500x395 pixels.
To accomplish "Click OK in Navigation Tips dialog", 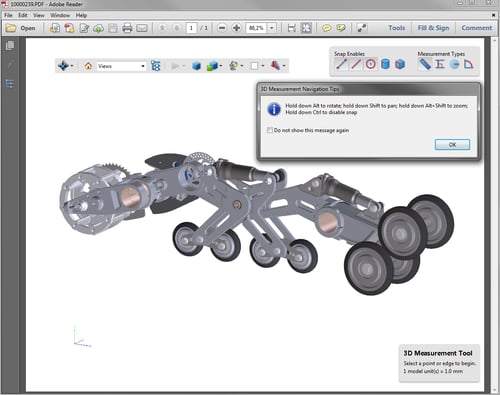I will [452, 144].
